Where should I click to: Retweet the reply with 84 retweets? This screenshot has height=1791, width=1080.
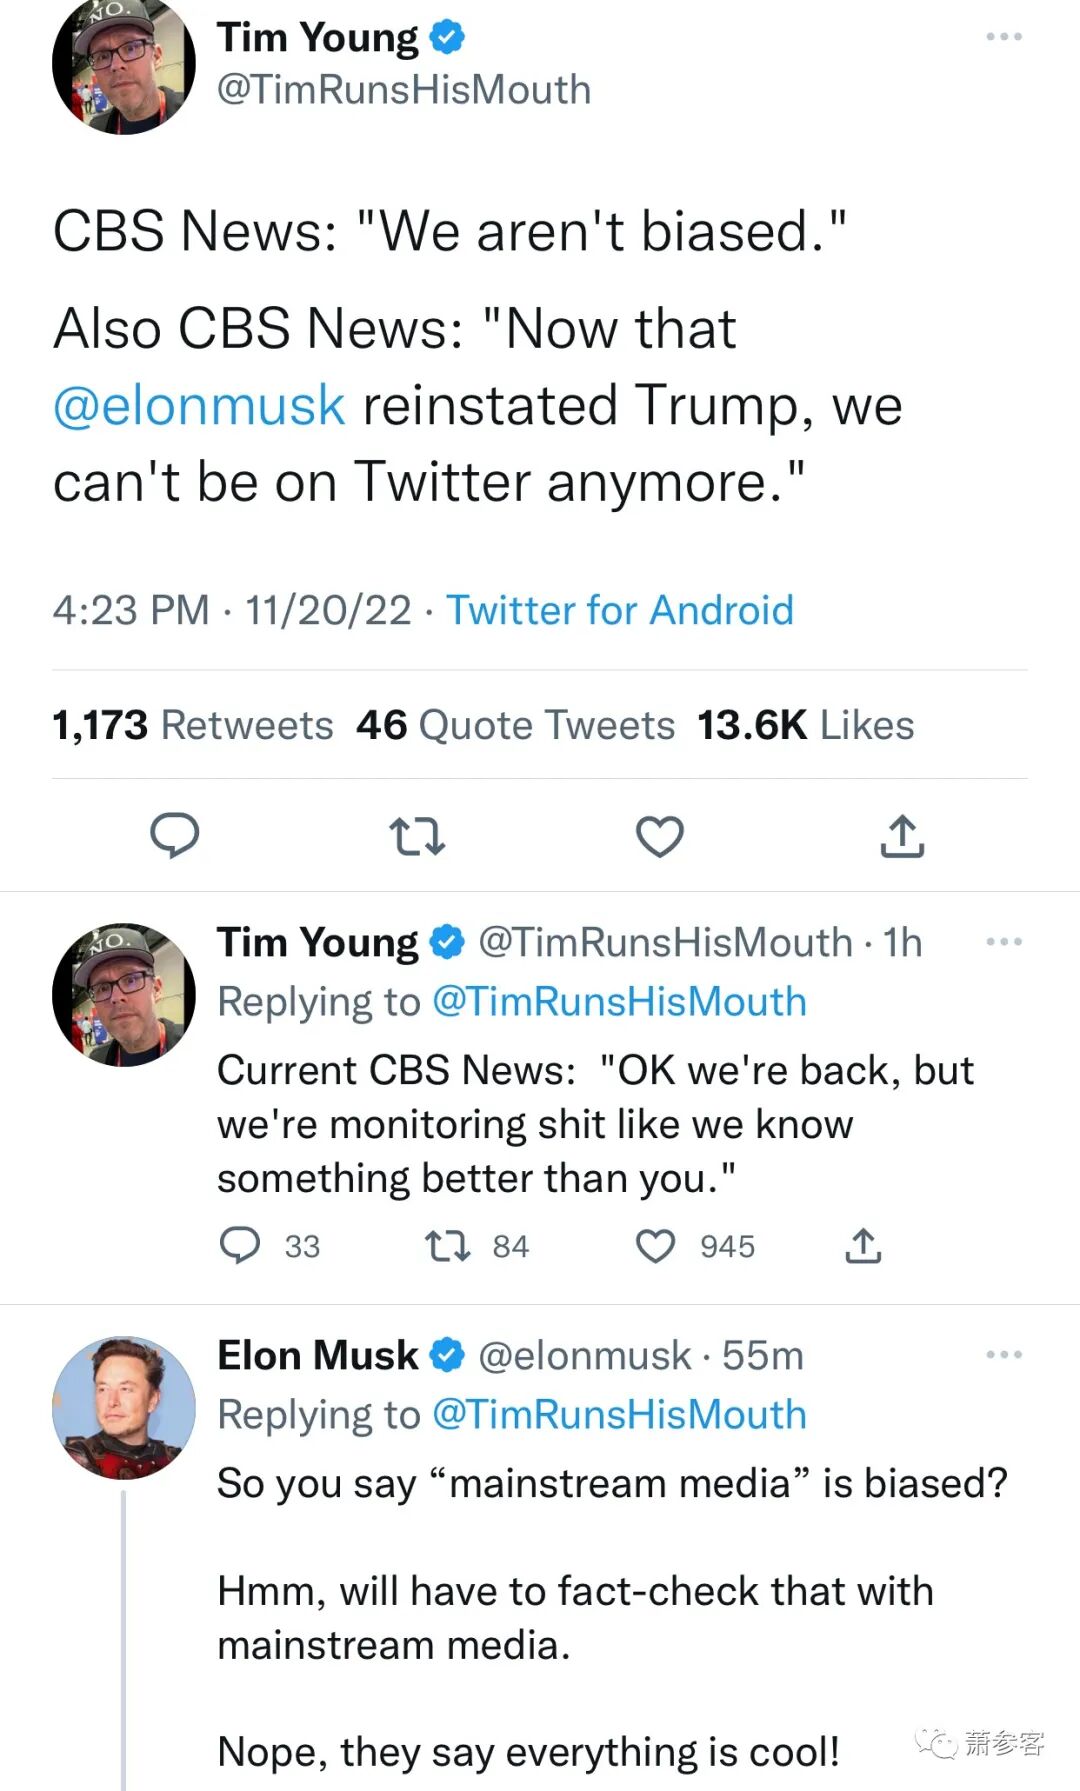pos(447,1246)
